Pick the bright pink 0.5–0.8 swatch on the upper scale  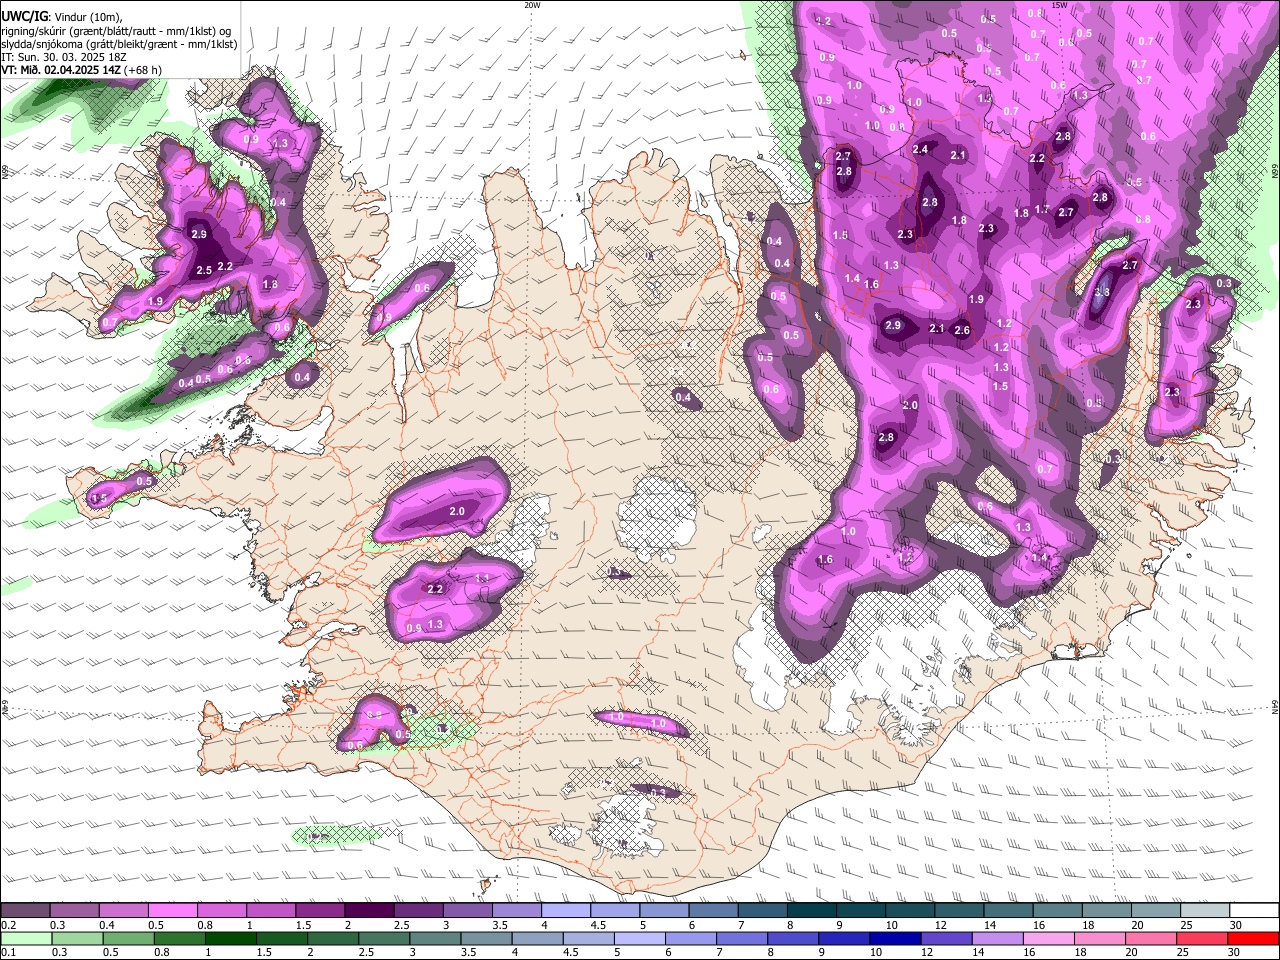173,911
